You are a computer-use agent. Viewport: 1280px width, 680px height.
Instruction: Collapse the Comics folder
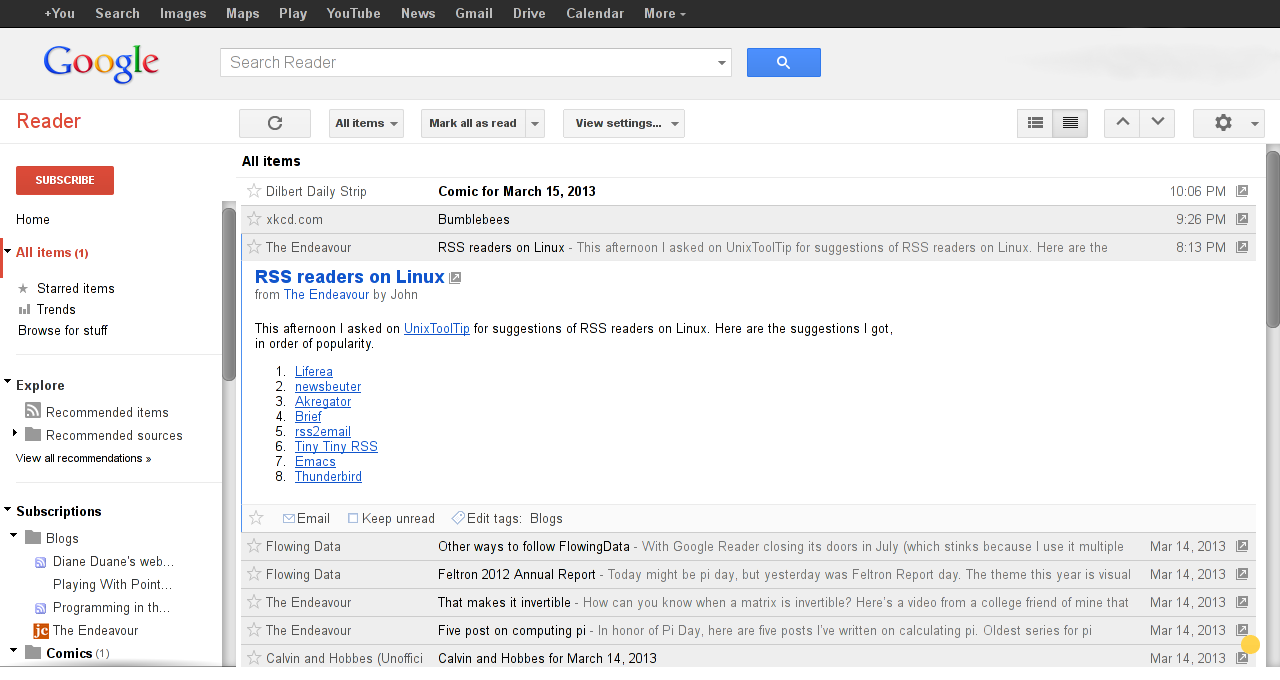tap(14, 650)
